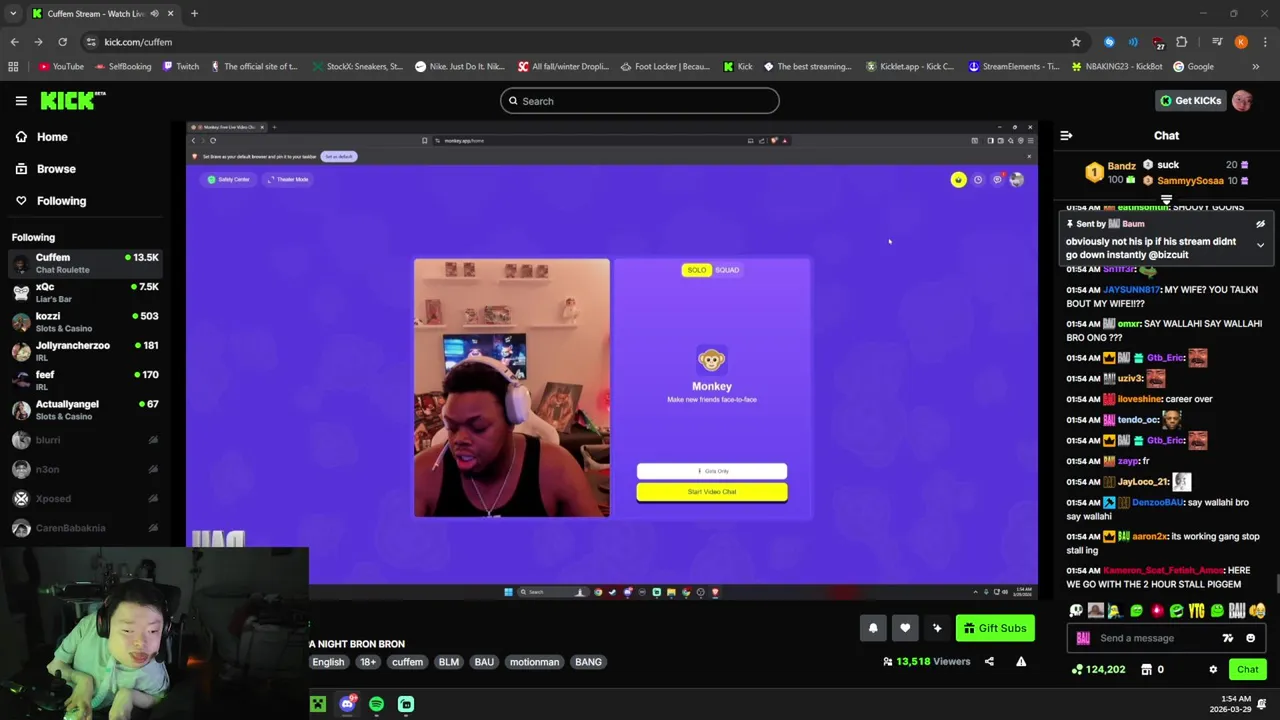Click the Get KICKs button

click(1190, 101)
